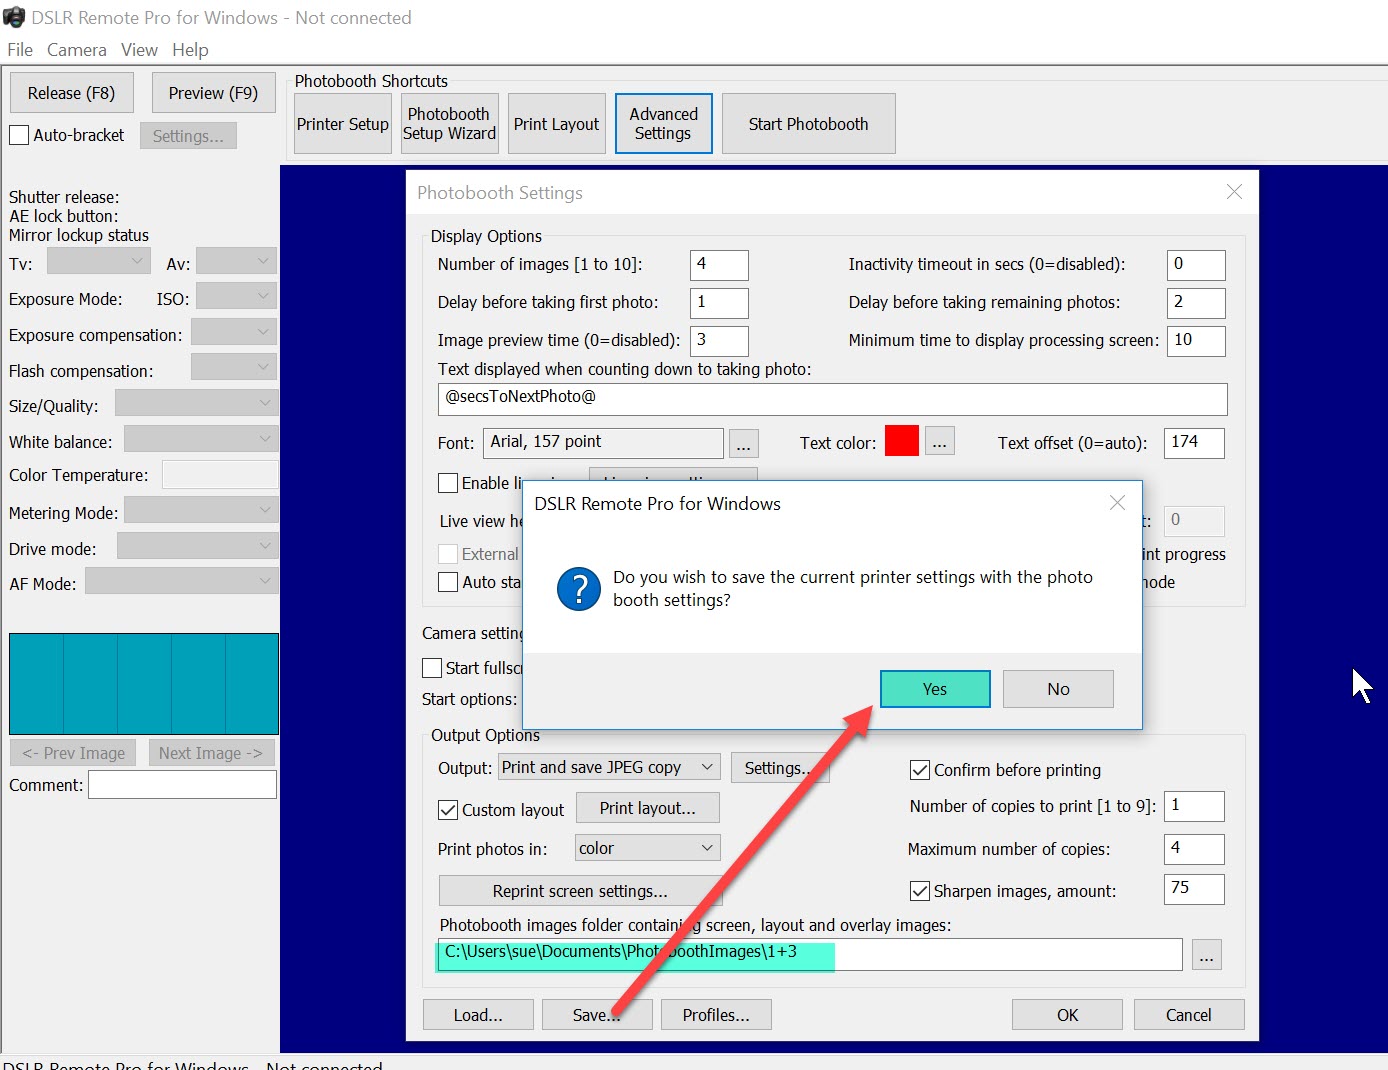Viewport: 1388px width, 1070px height.
Task: Open the File menu
Action: (x=20, y=50)
